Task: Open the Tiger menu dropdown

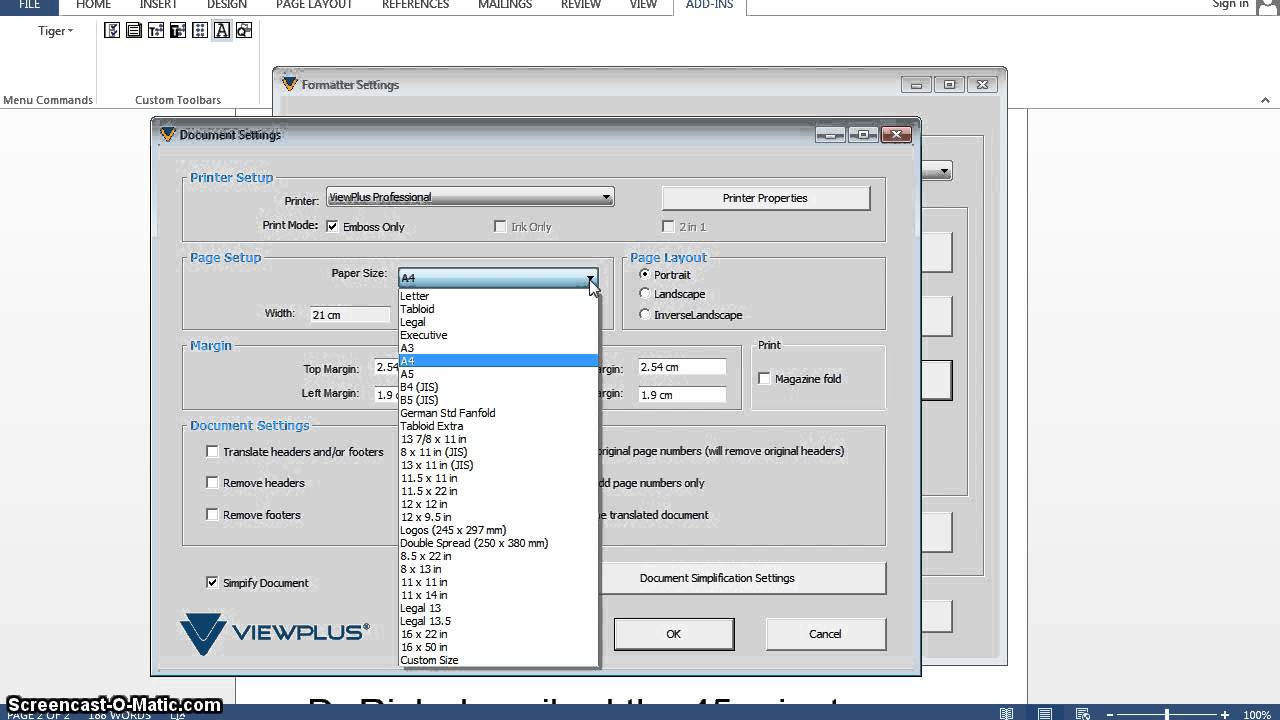Action: [56, 31]
